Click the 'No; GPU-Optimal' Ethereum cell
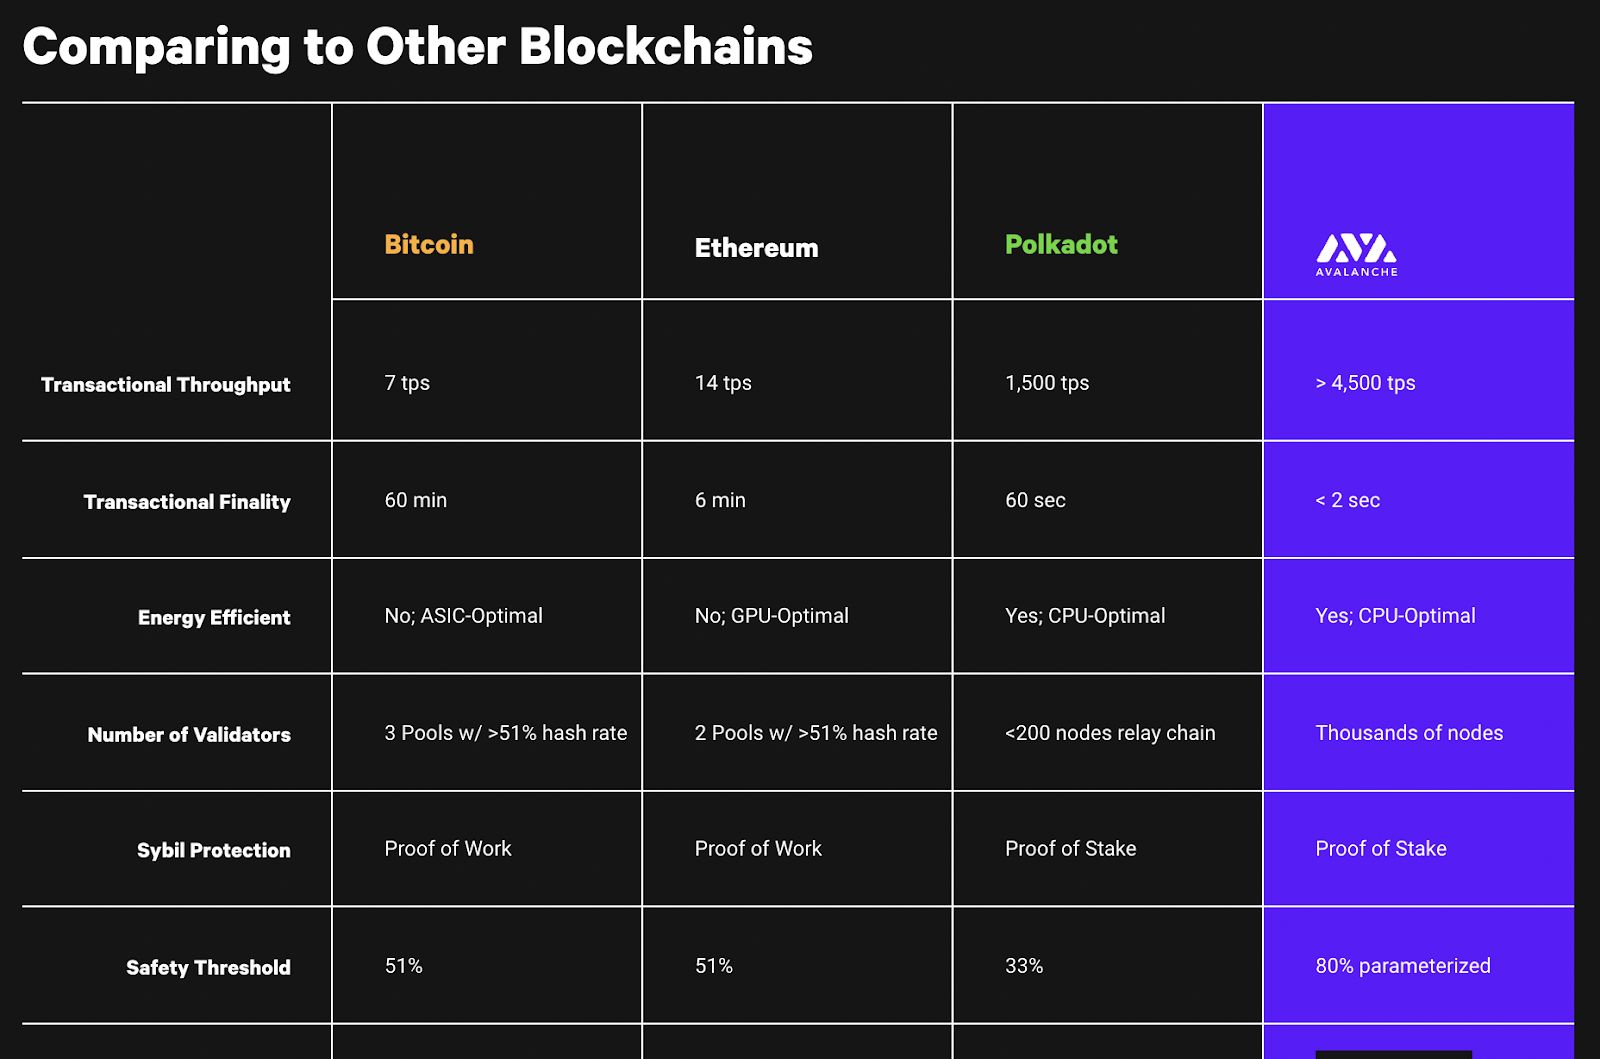 pyautogui.click(x=771, y=616)
